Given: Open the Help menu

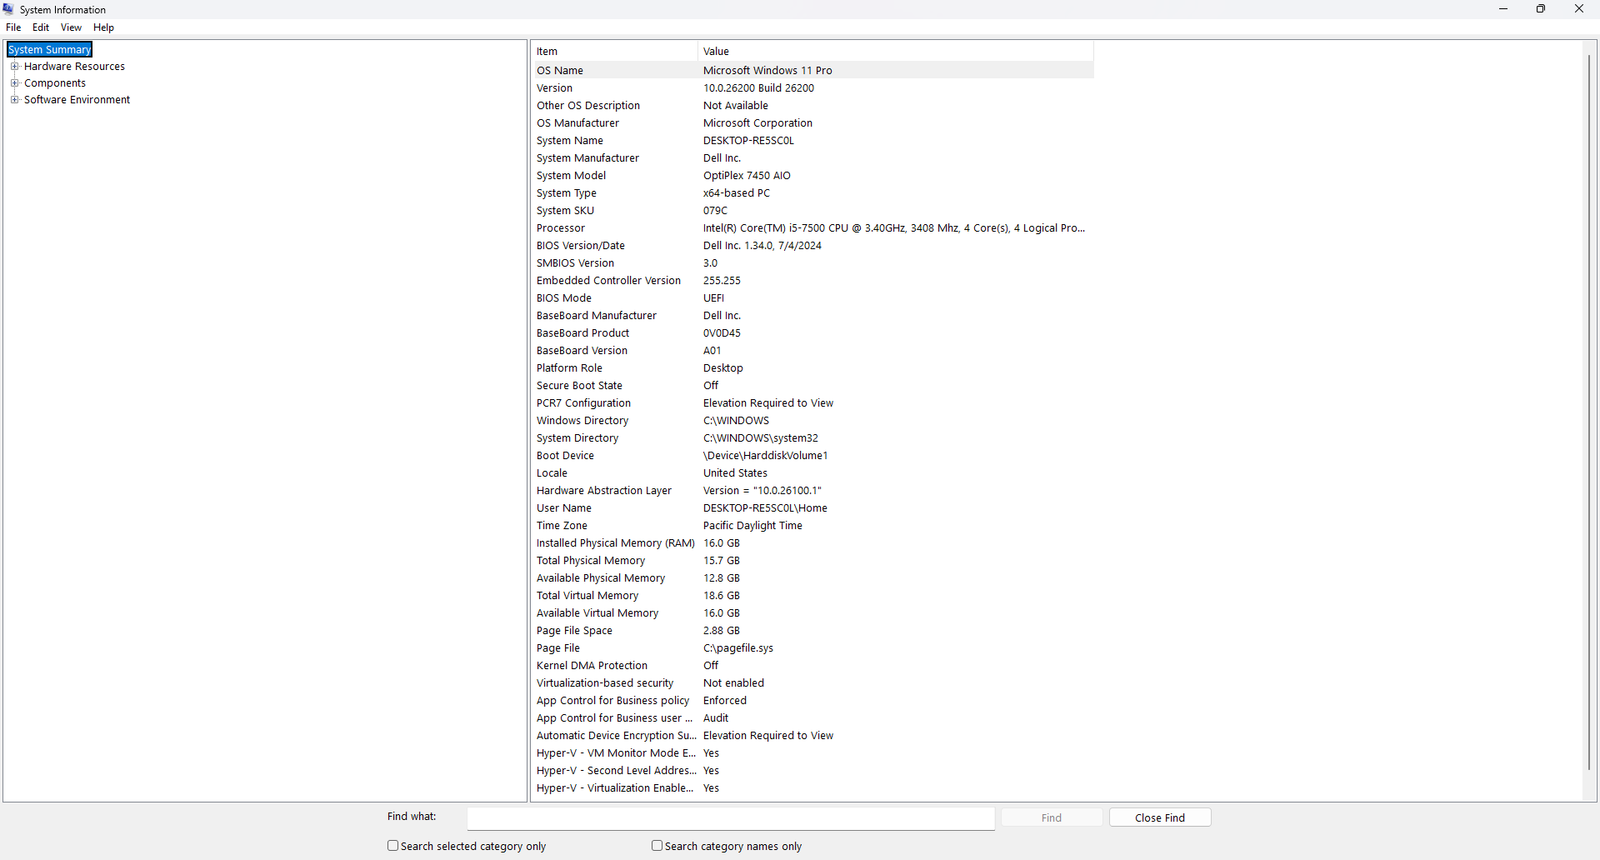Looking at the screenshot, I should coord(103,28).
